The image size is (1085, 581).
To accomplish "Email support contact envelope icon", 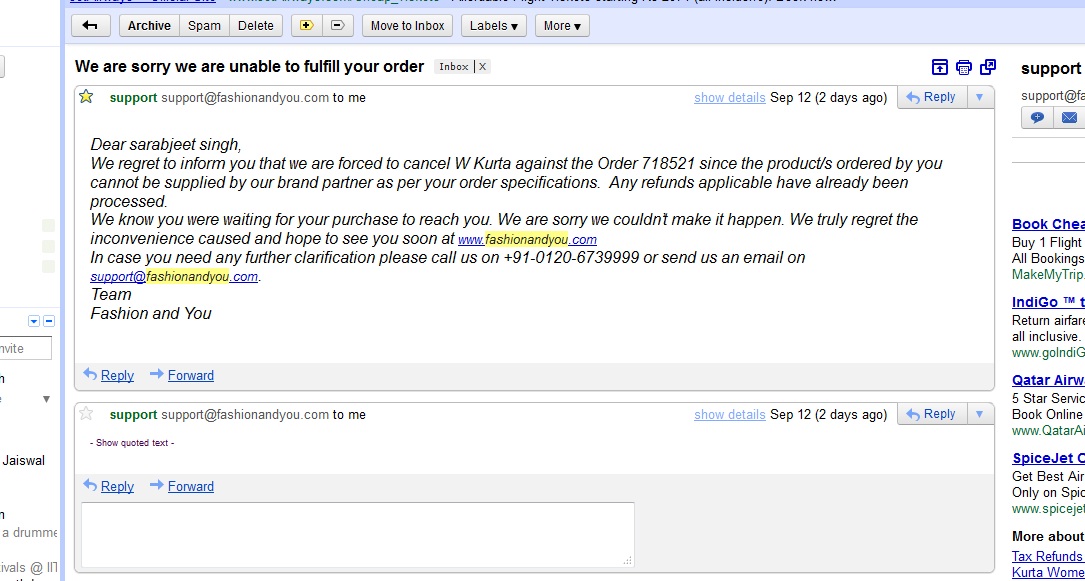I will tap(1068, 118).
